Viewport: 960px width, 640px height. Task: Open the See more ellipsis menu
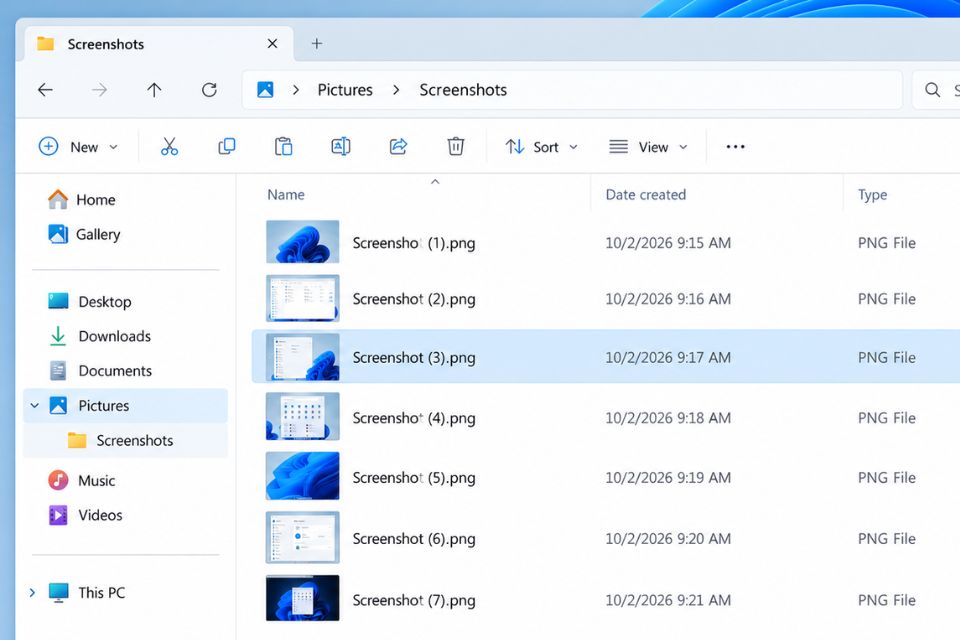(x=735, y=146)
